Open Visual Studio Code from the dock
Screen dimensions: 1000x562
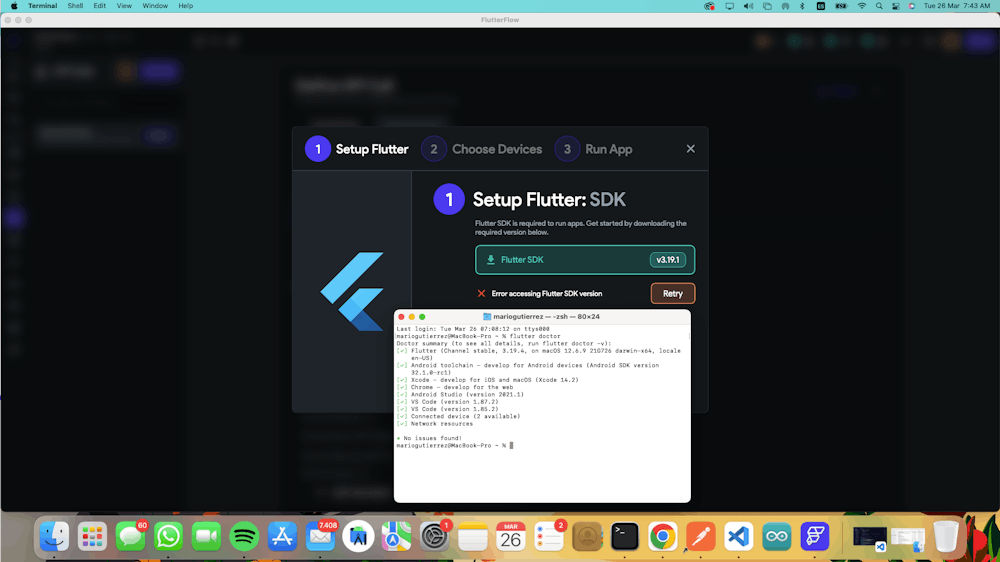coord(739,536)
